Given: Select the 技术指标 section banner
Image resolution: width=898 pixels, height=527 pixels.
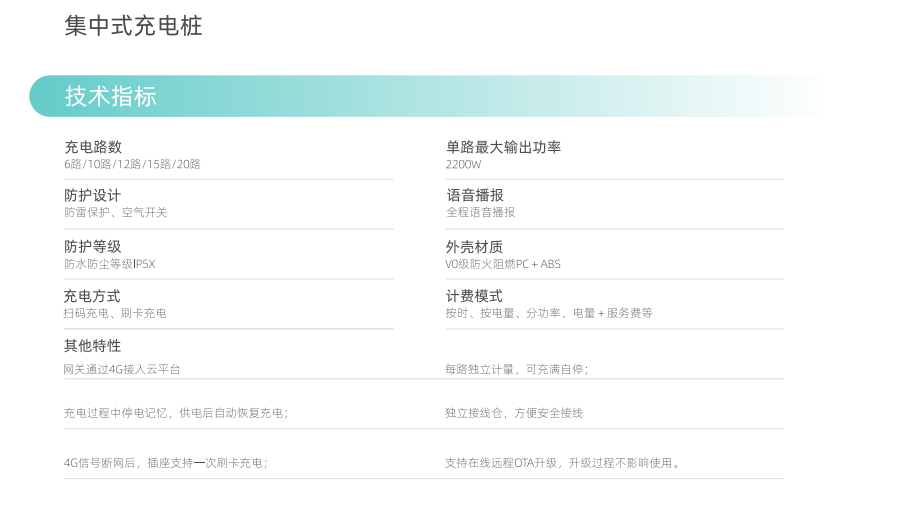Looking at the screenshot, I should 111,97.
